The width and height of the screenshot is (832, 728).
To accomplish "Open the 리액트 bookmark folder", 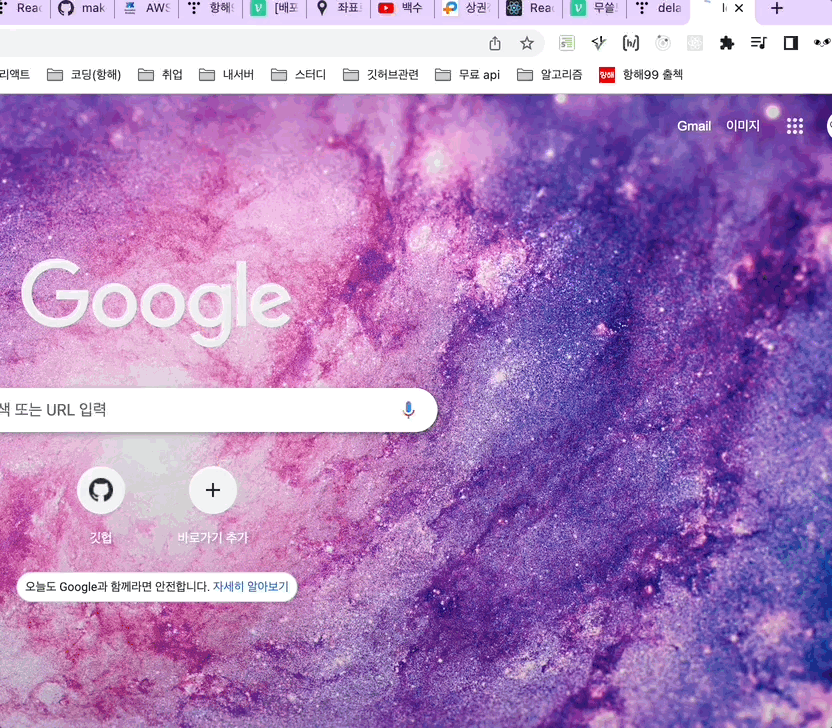I will [15, 75].
